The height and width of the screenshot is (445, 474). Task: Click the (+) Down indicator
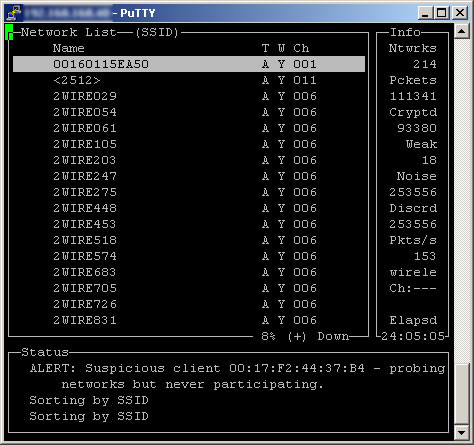(318, 336)
